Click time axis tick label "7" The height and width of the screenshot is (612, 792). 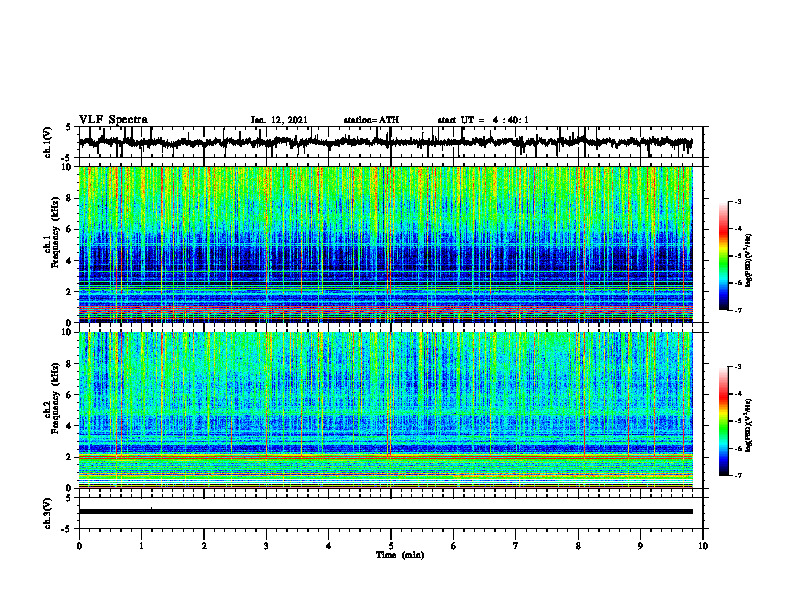tap(516, 546)
